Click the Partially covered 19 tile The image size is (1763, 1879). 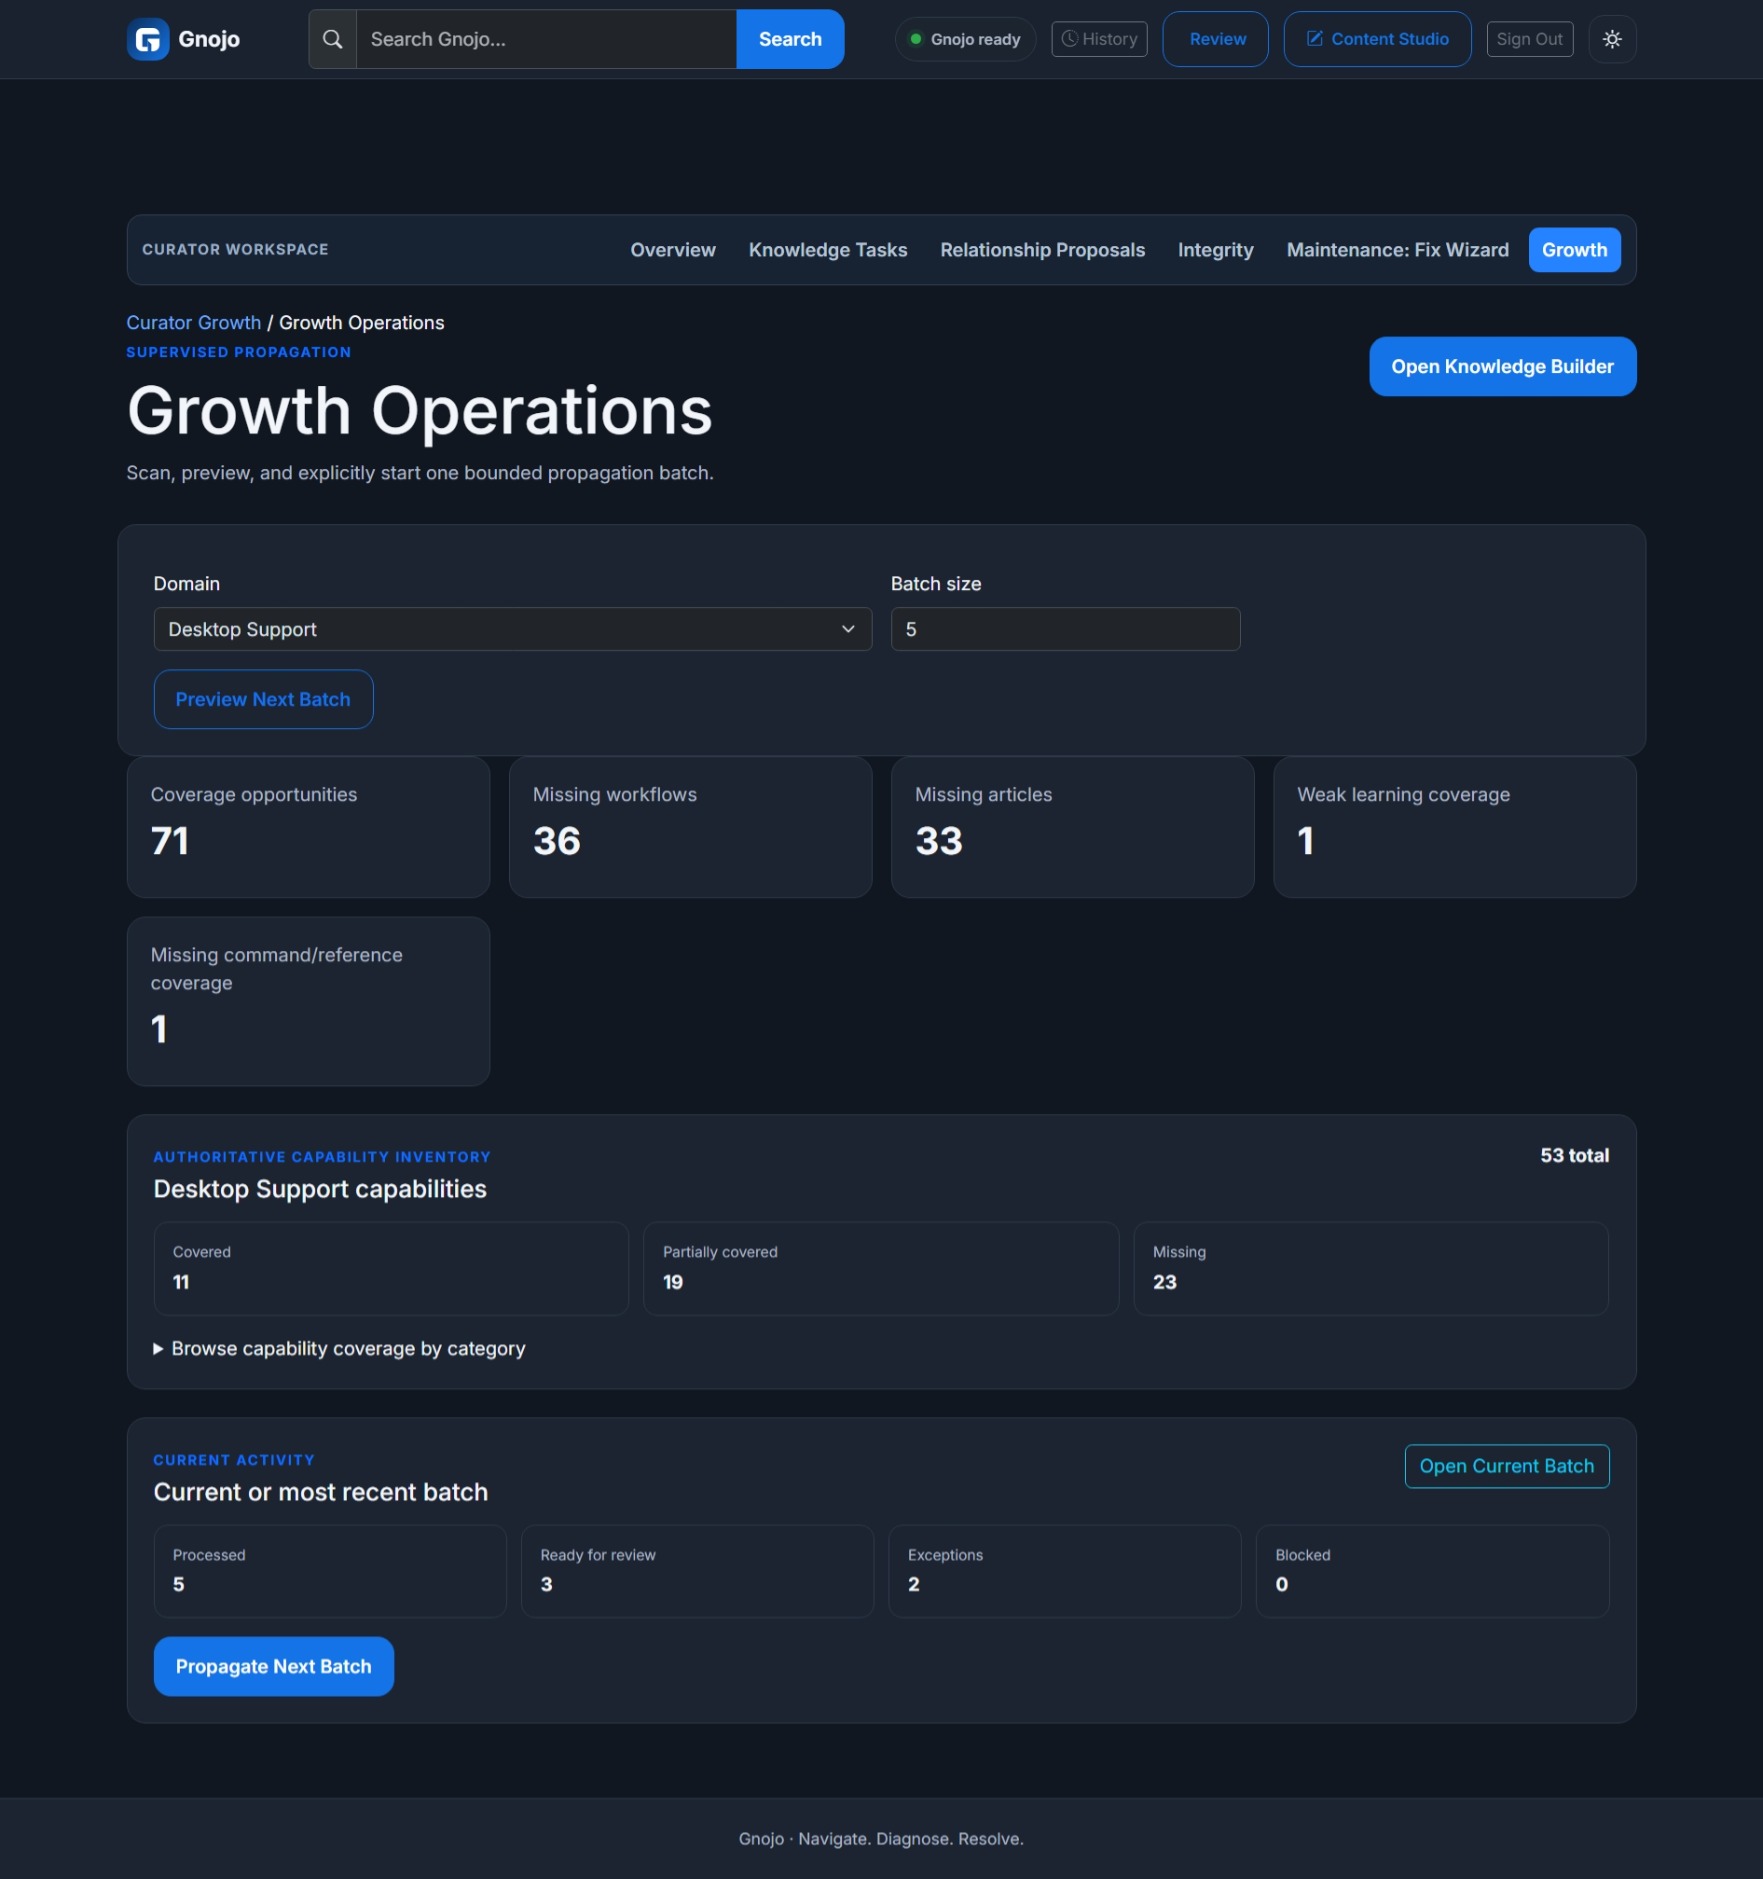coord(881,1268)
